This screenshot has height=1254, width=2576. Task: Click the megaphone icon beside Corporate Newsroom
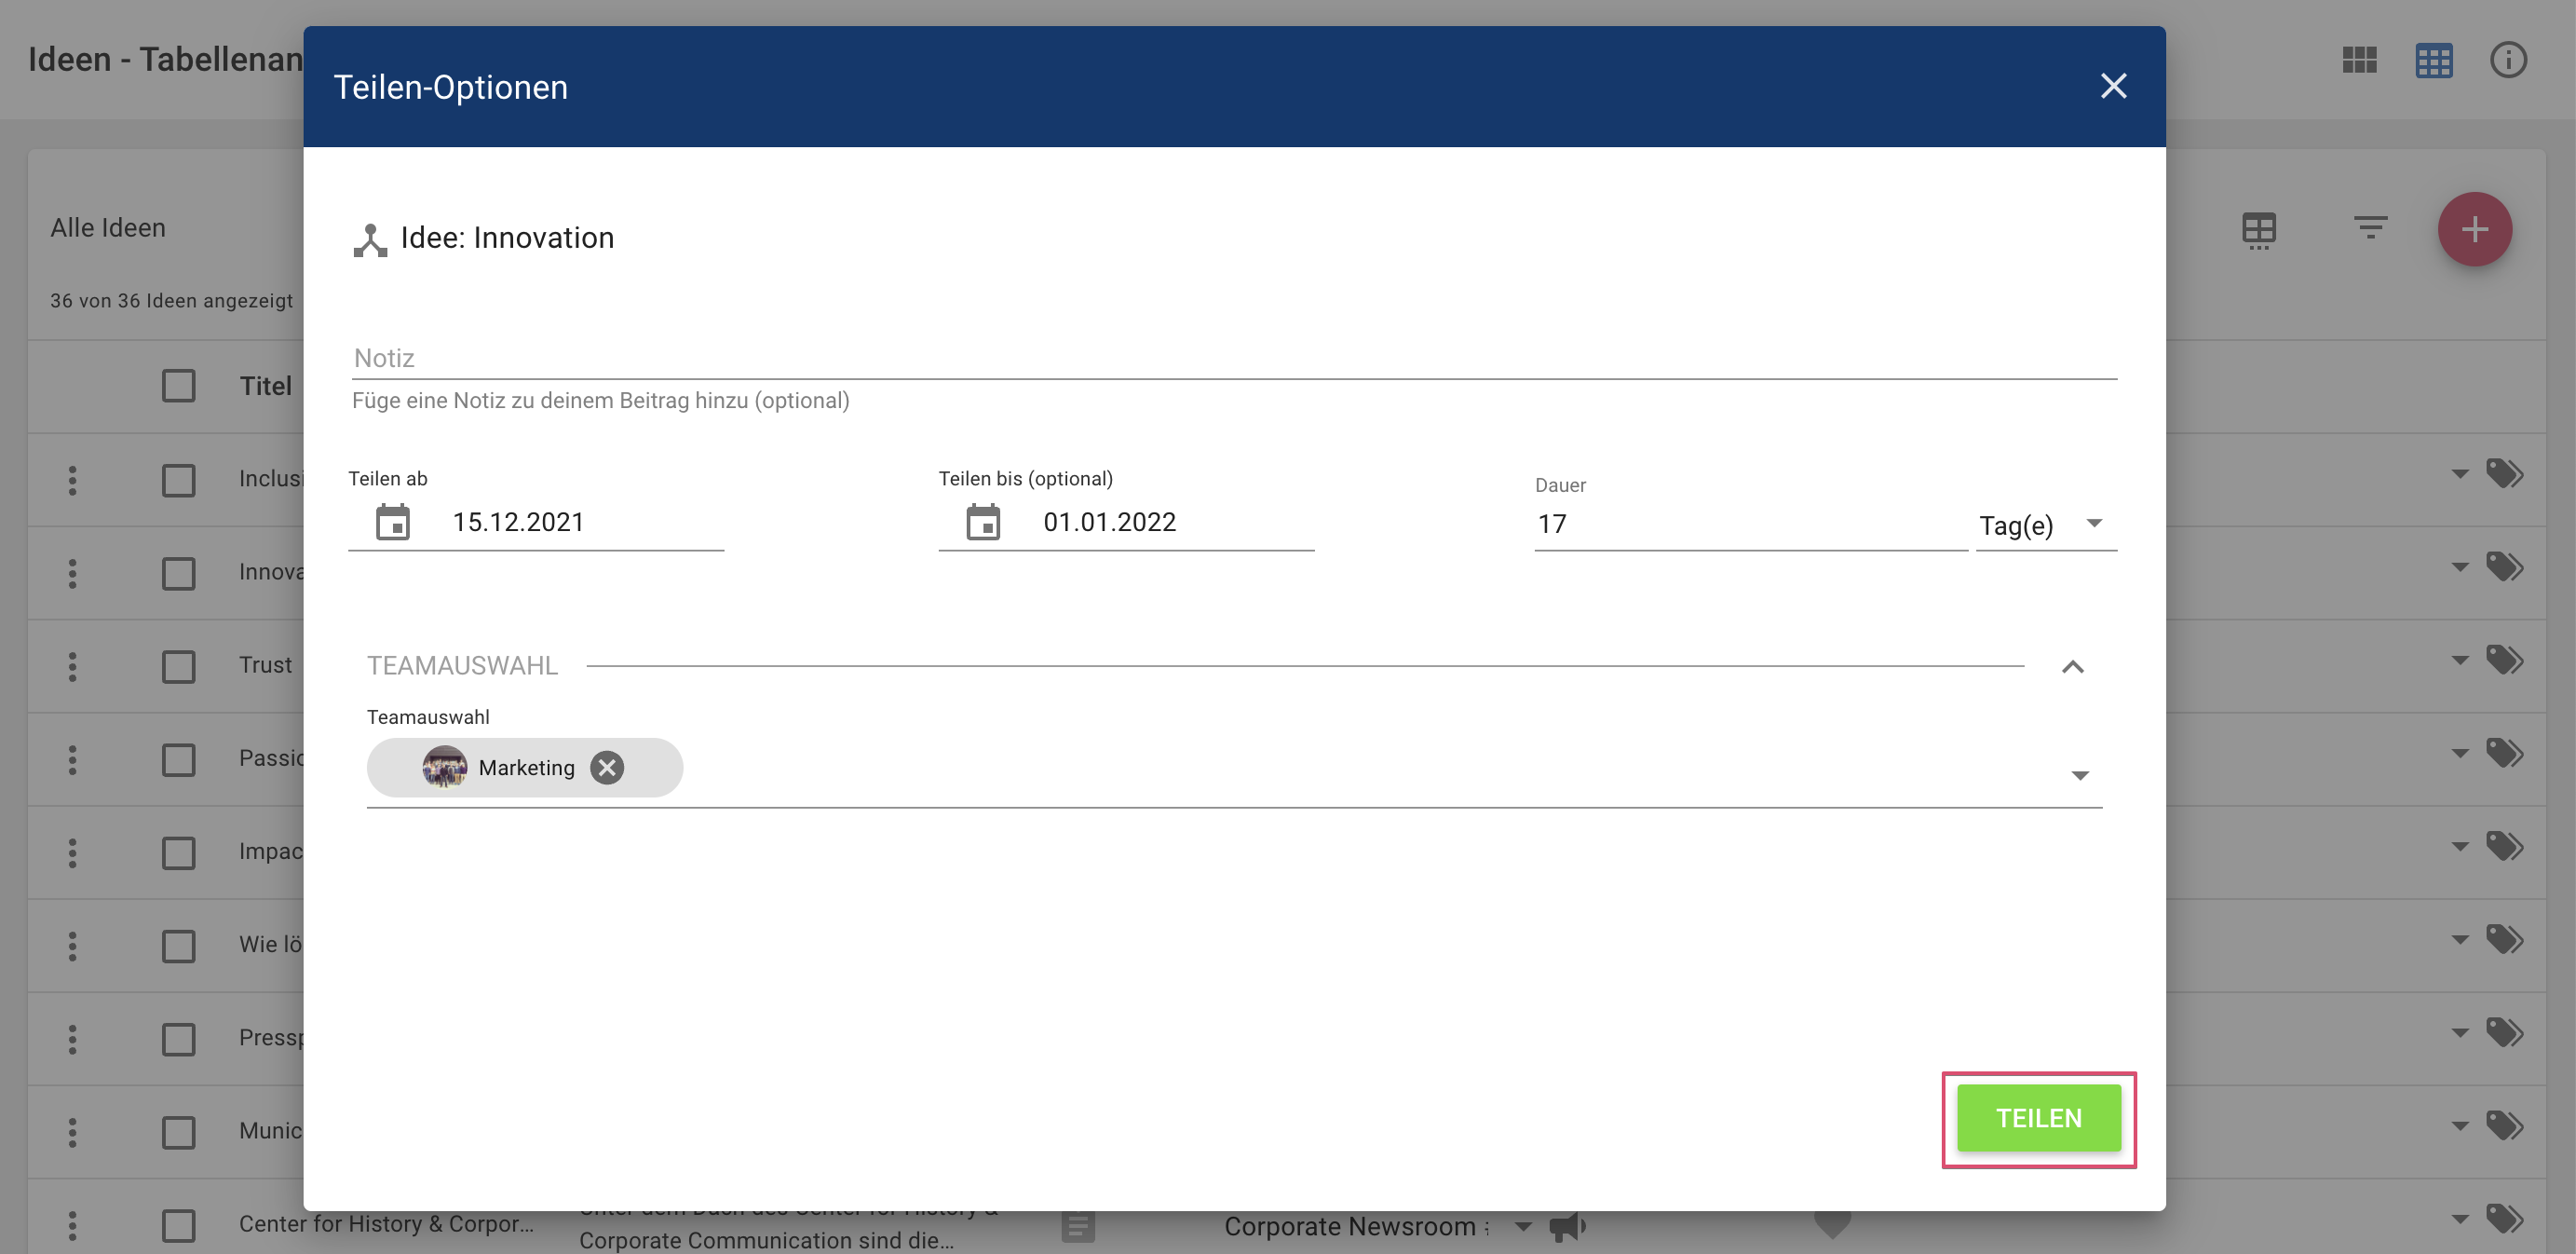click(1567, 1226)
